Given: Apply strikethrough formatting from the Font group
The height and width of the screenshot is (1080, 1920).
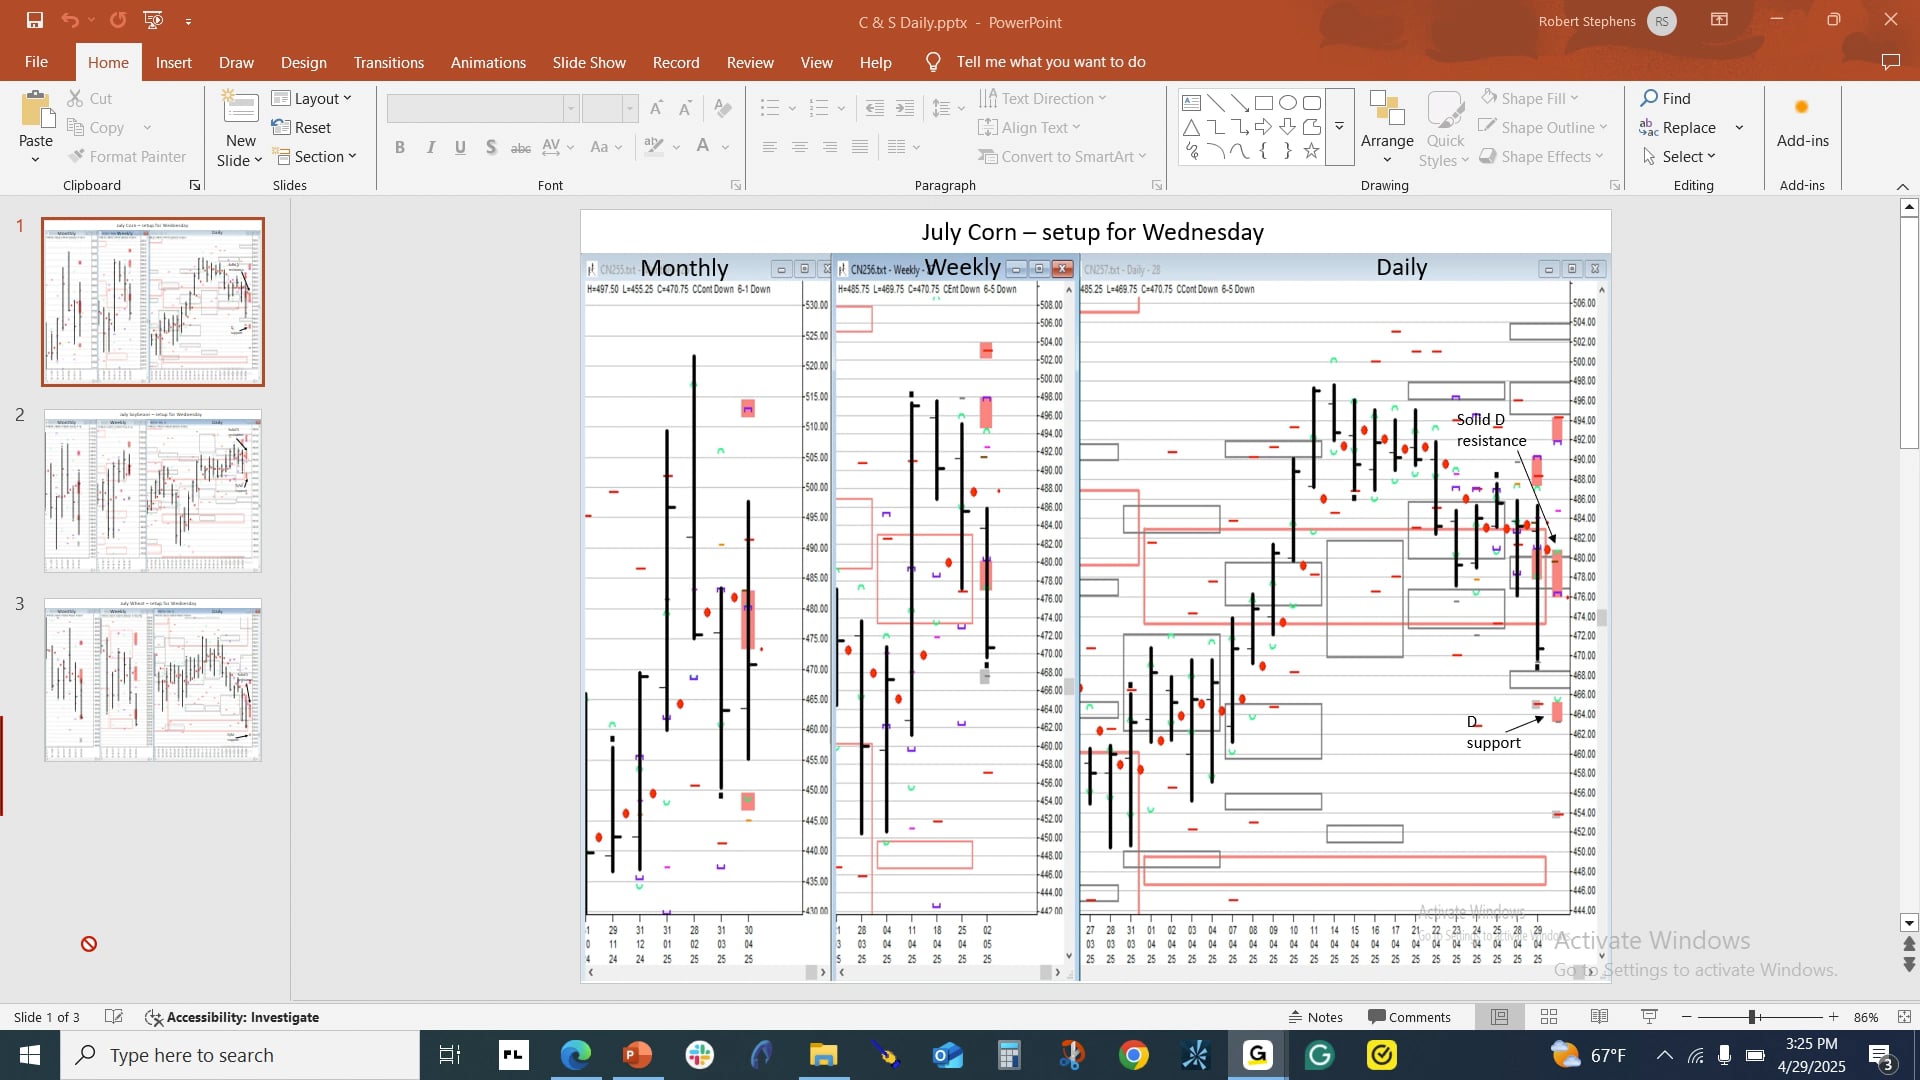Looking at the screenshot, I should pos(520,147).
